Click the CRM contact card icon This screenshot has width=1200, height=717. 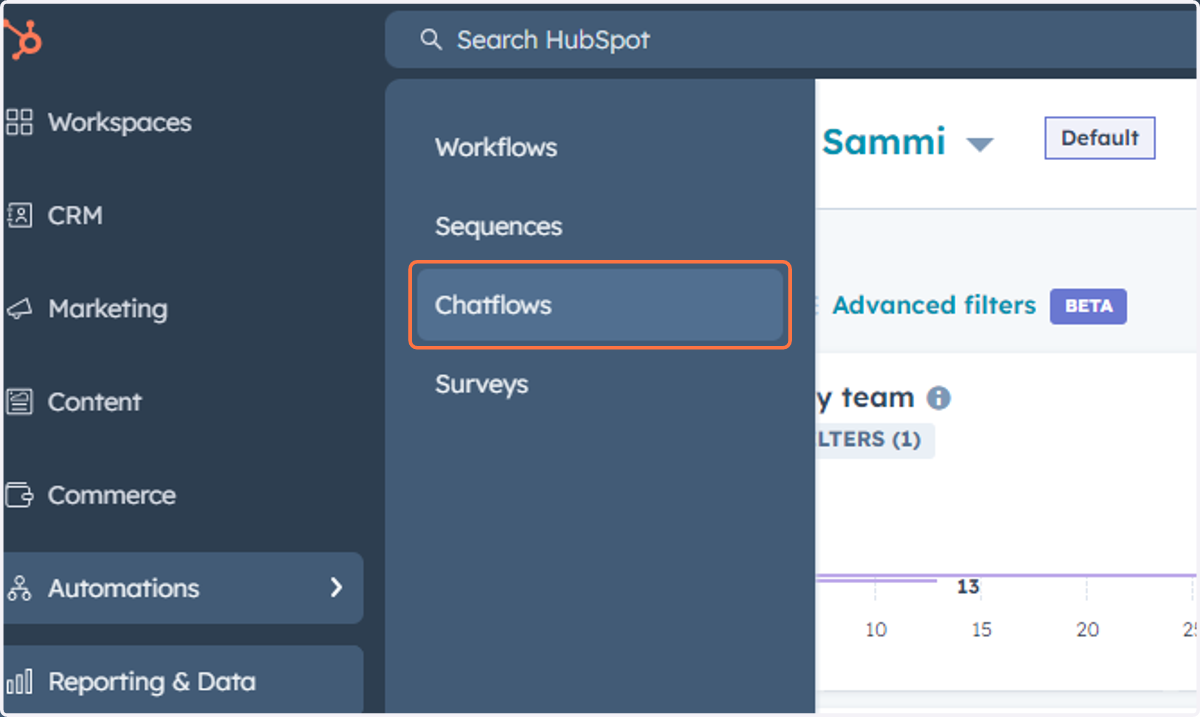pos(19,215)
